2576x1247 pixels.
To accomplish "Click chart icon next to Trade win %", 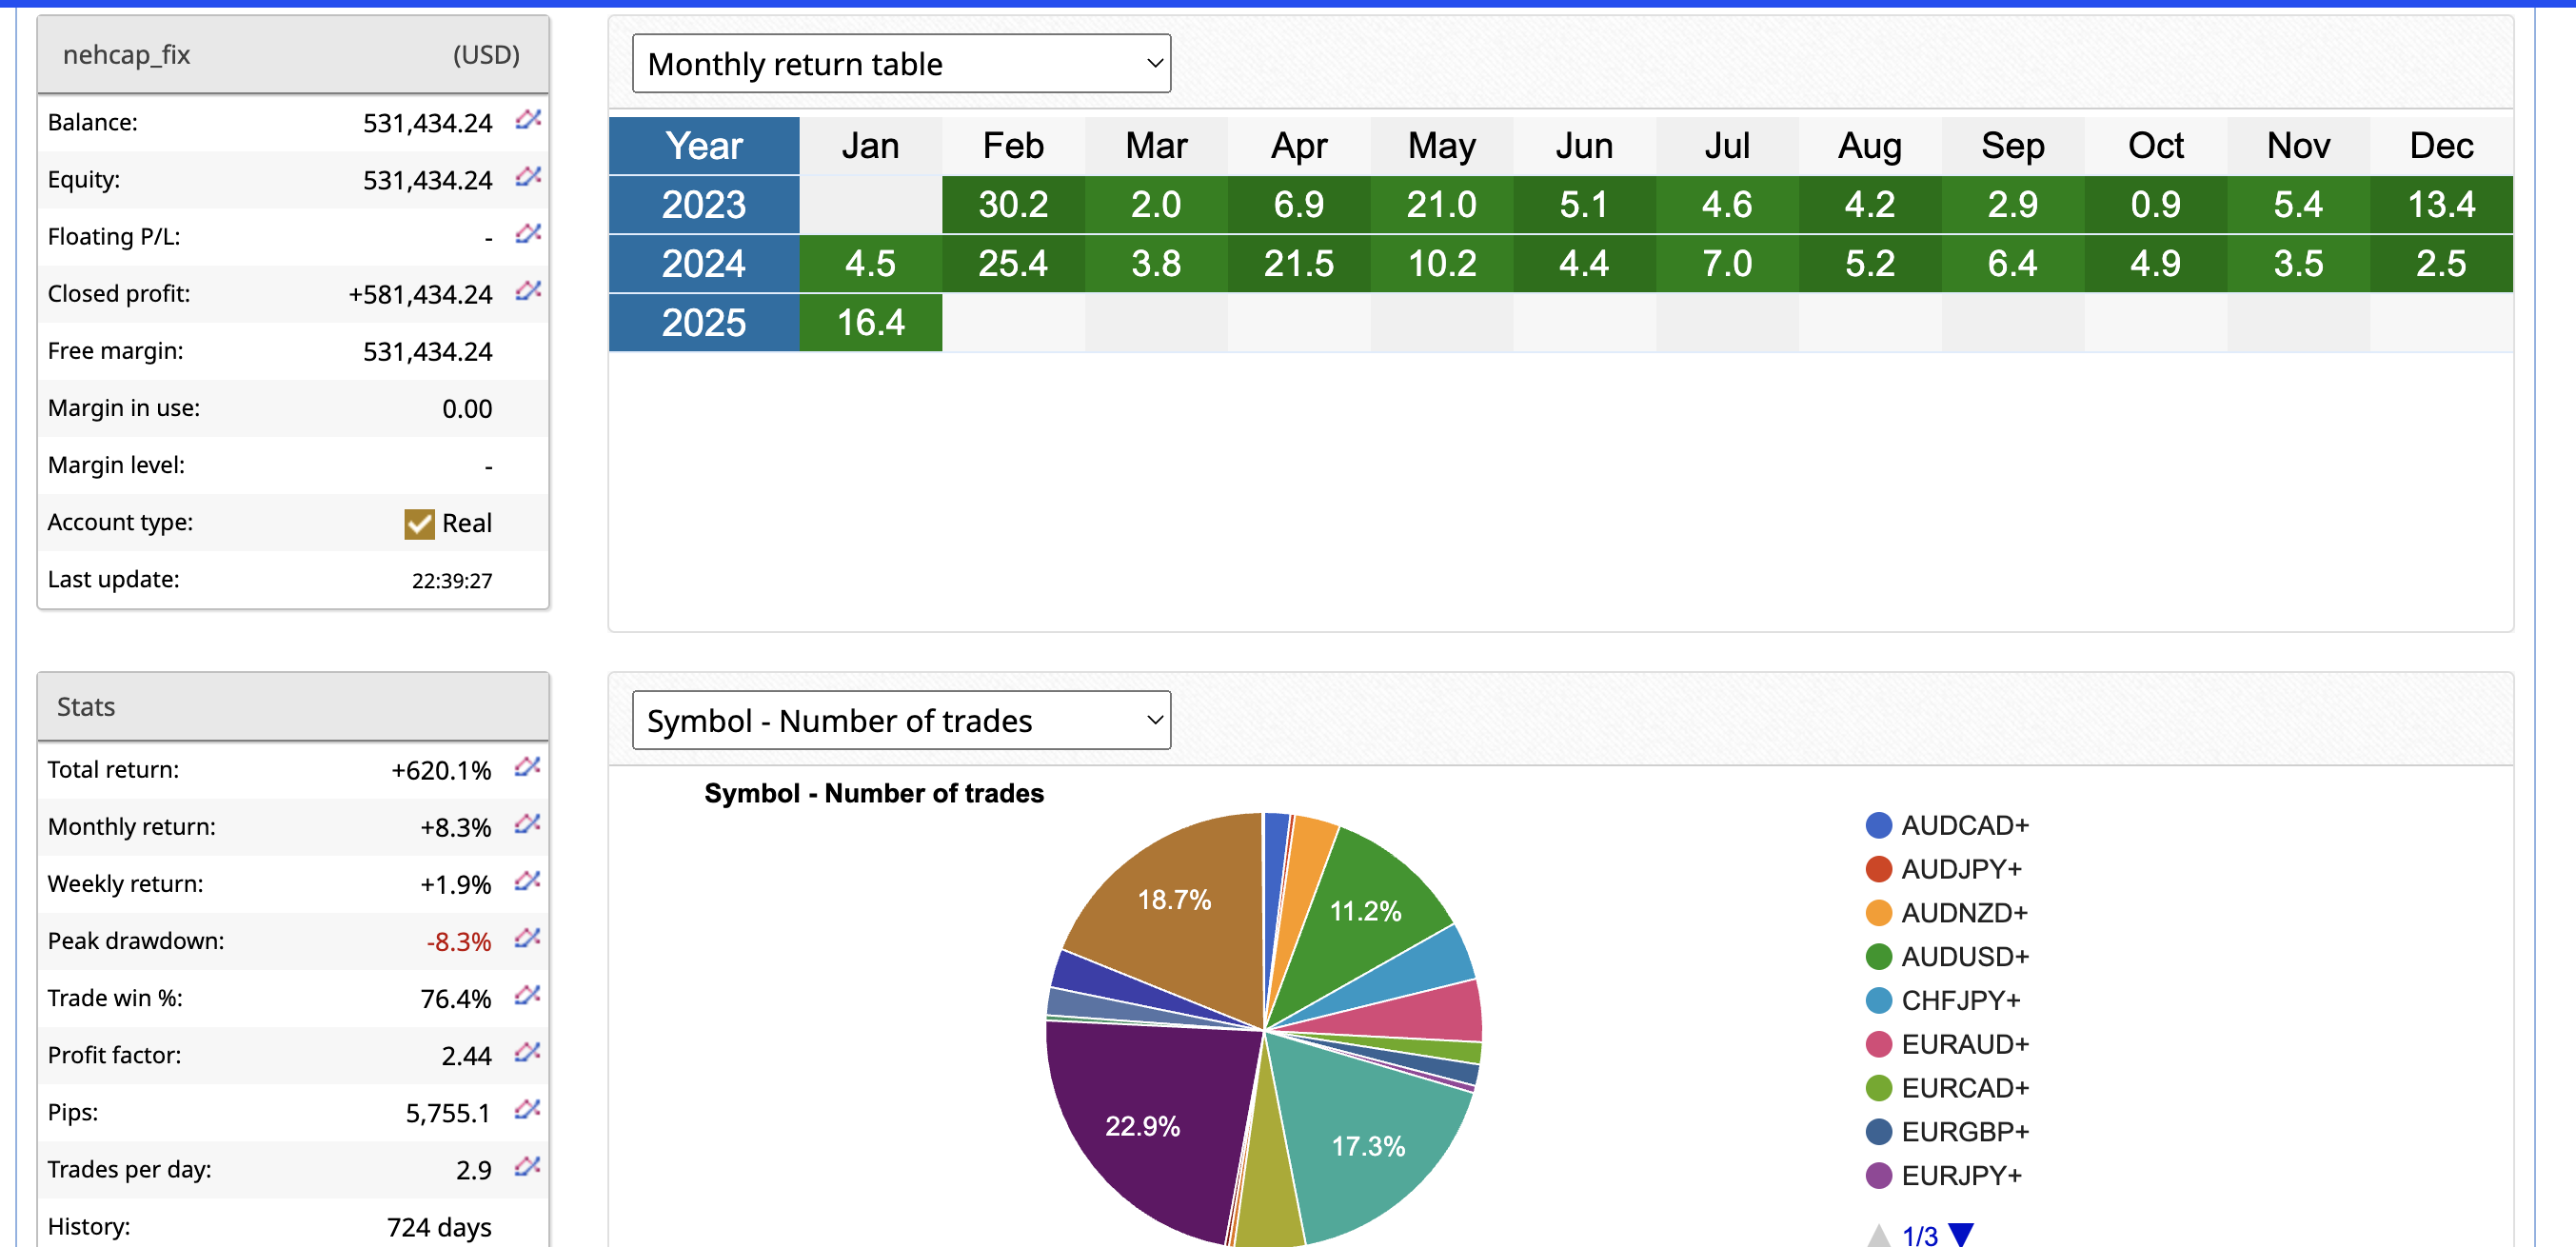I will coord(527,995).
